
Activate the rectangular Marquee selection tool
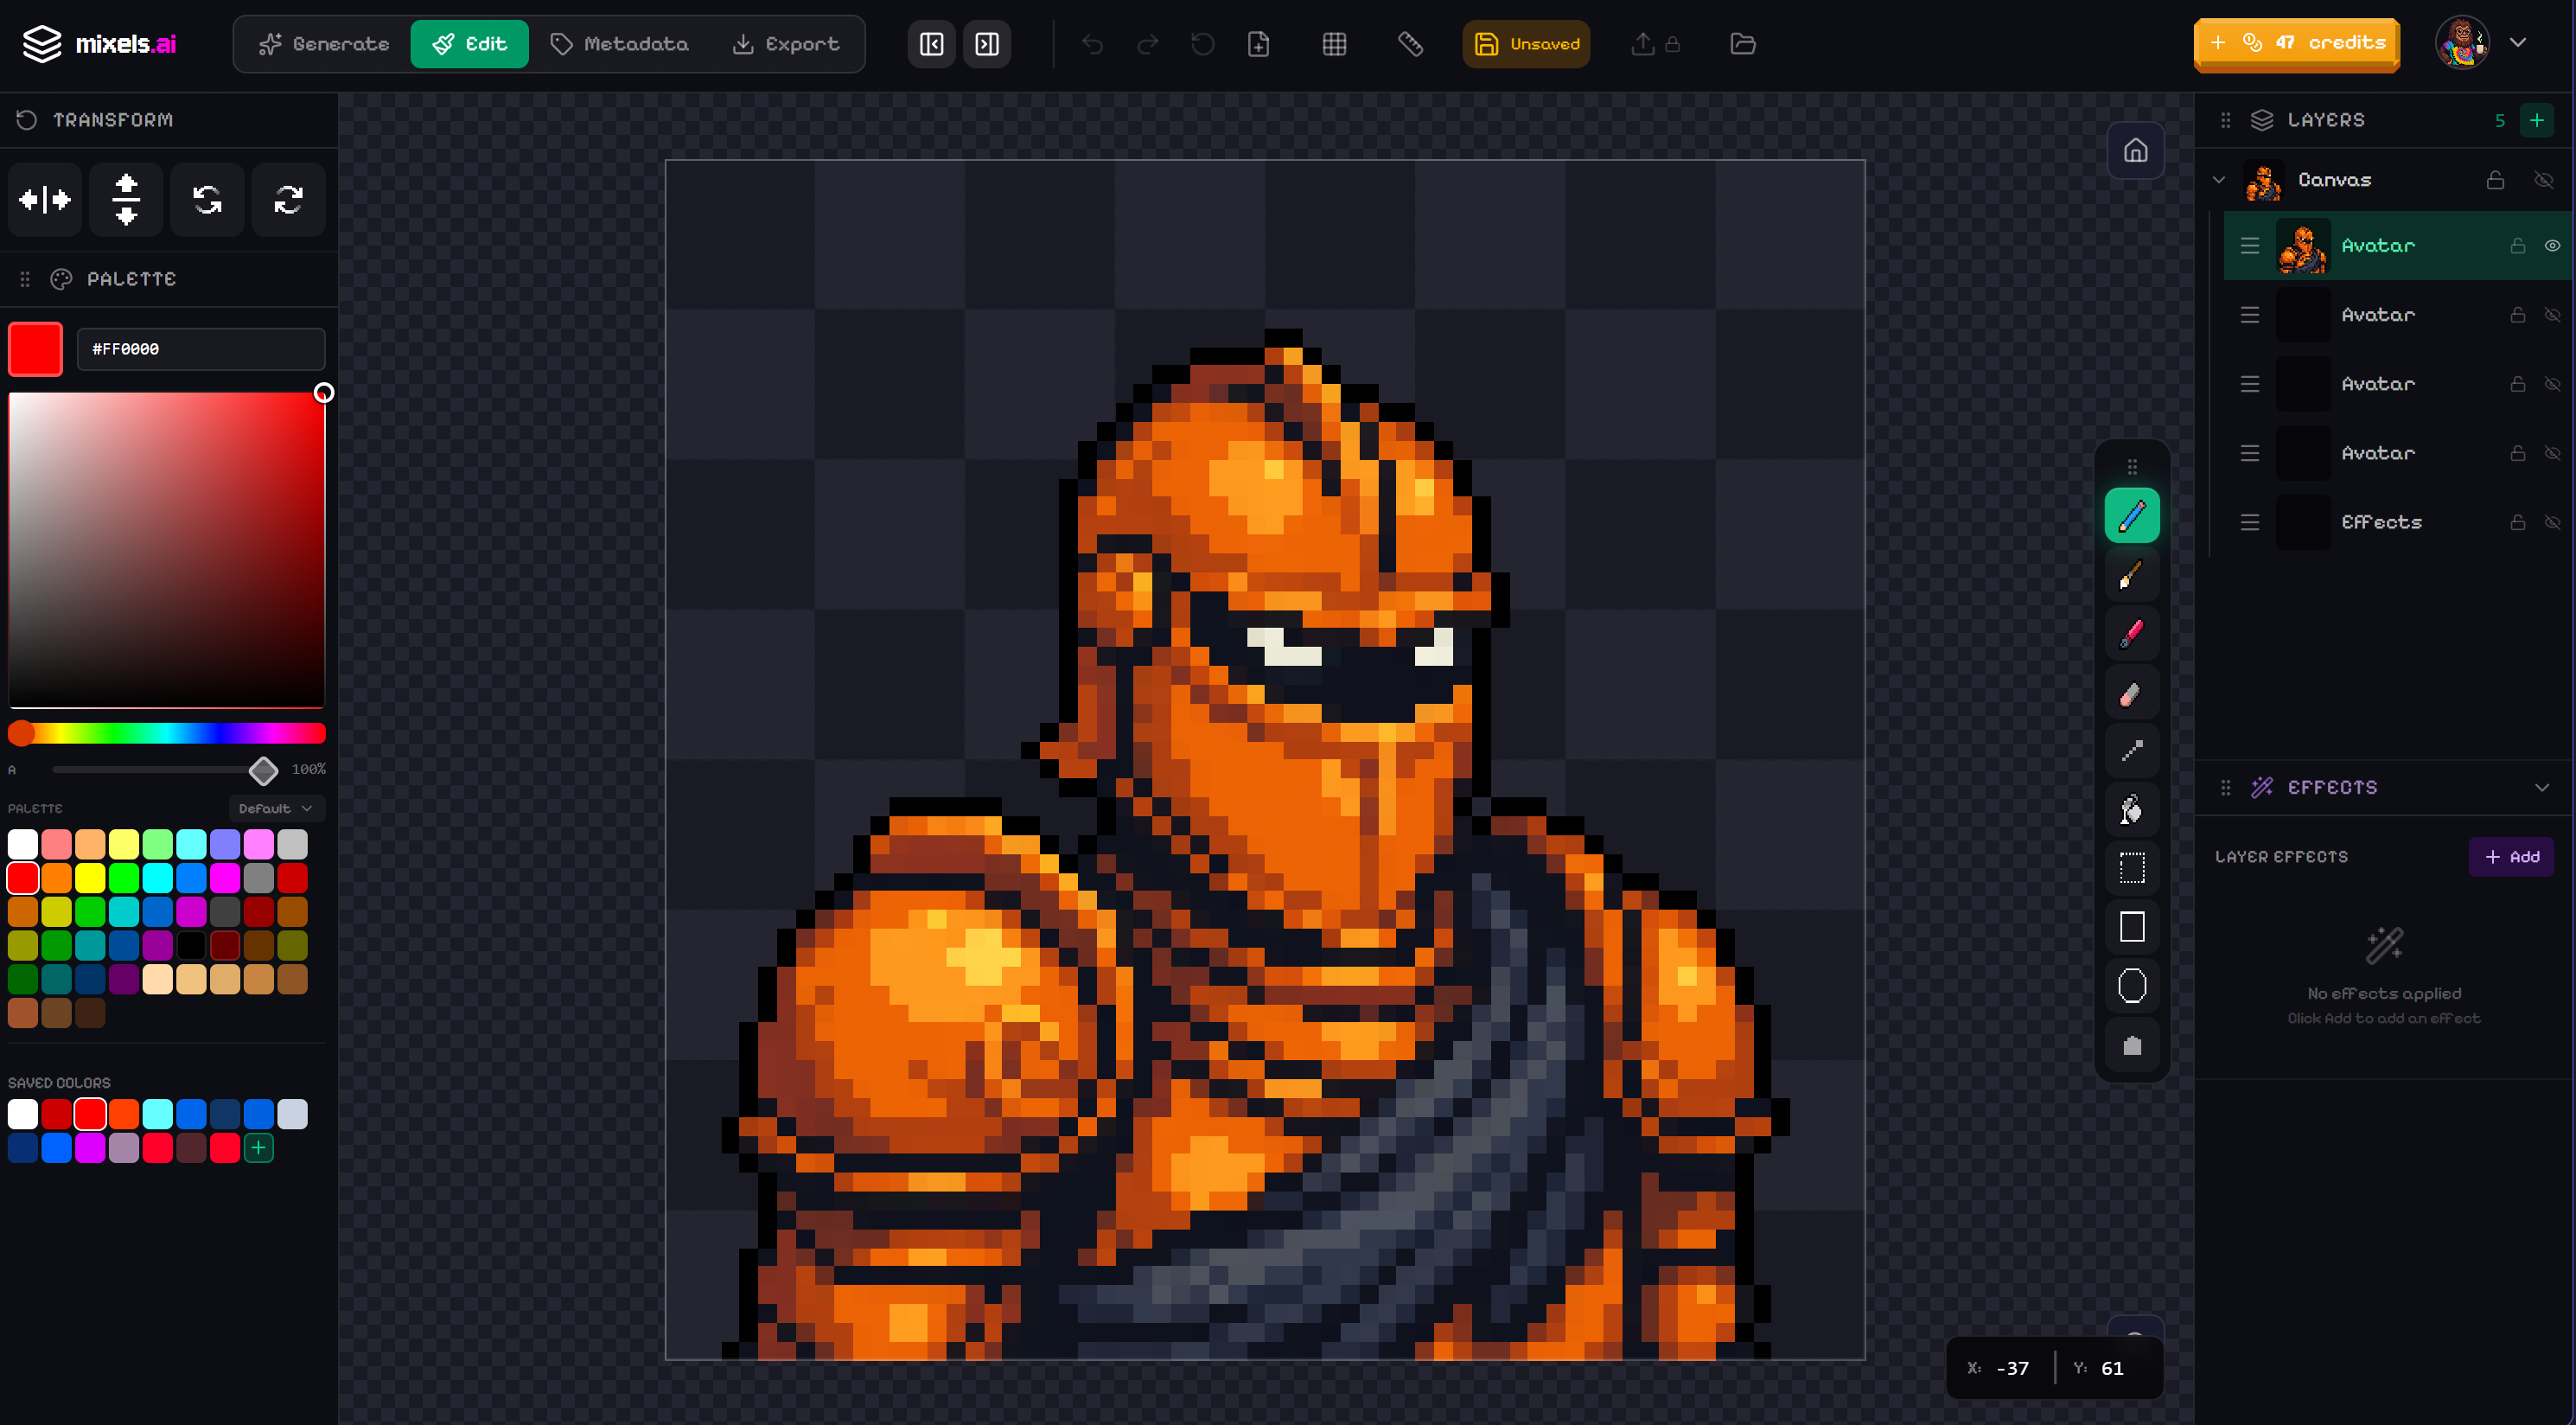click(2132, 868)
